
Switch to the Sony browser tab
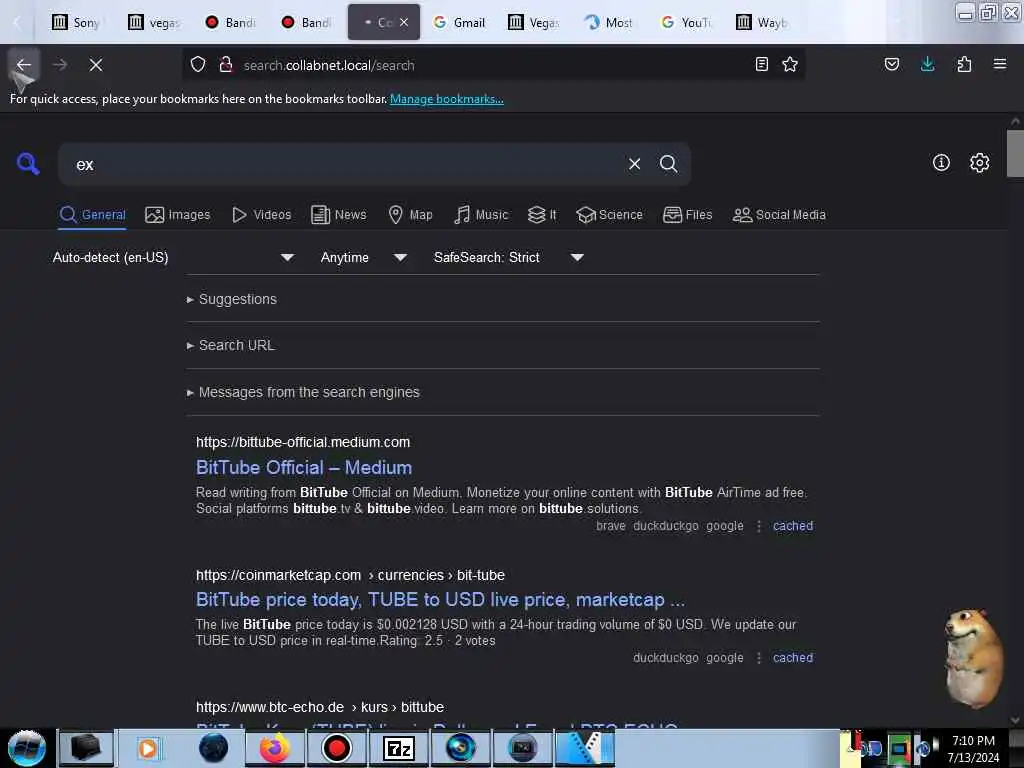(76, 22)
